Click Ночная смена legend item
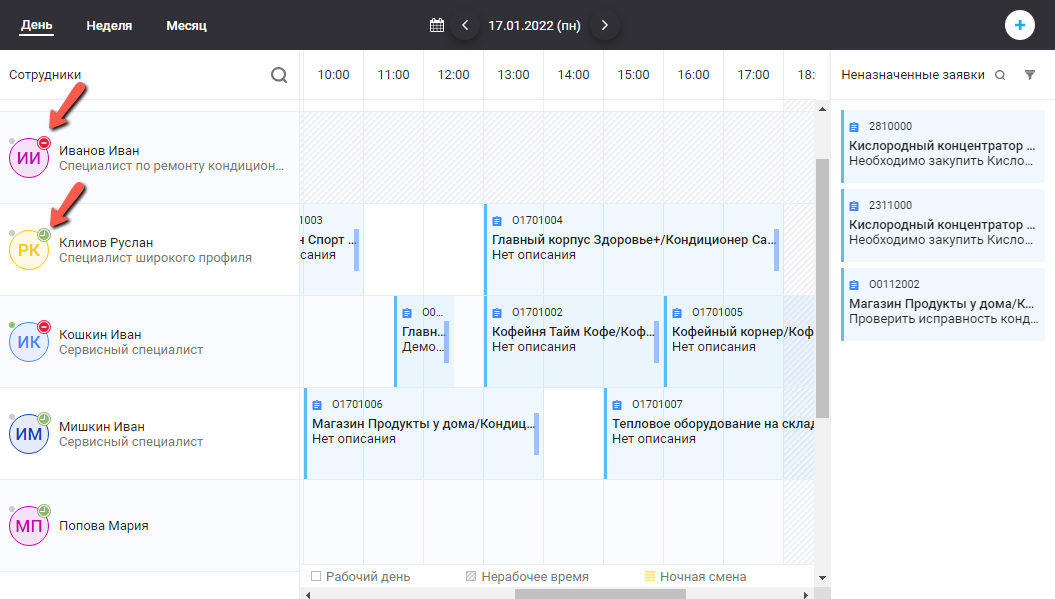This screenshot has width=1055, height=599. click(695, 577)
